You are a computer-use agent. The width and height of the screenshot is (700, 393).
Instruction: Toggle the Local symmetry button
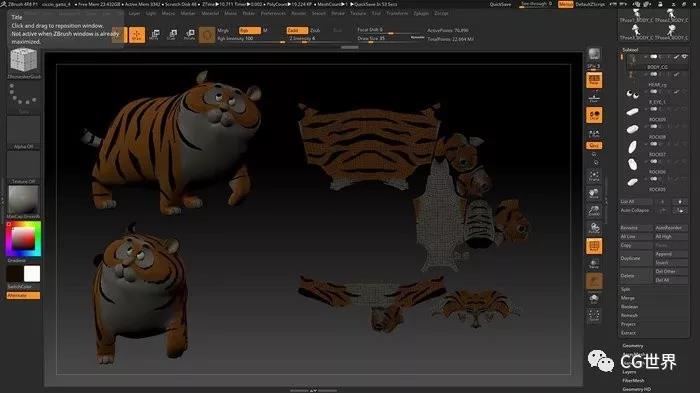click(594, 115)
